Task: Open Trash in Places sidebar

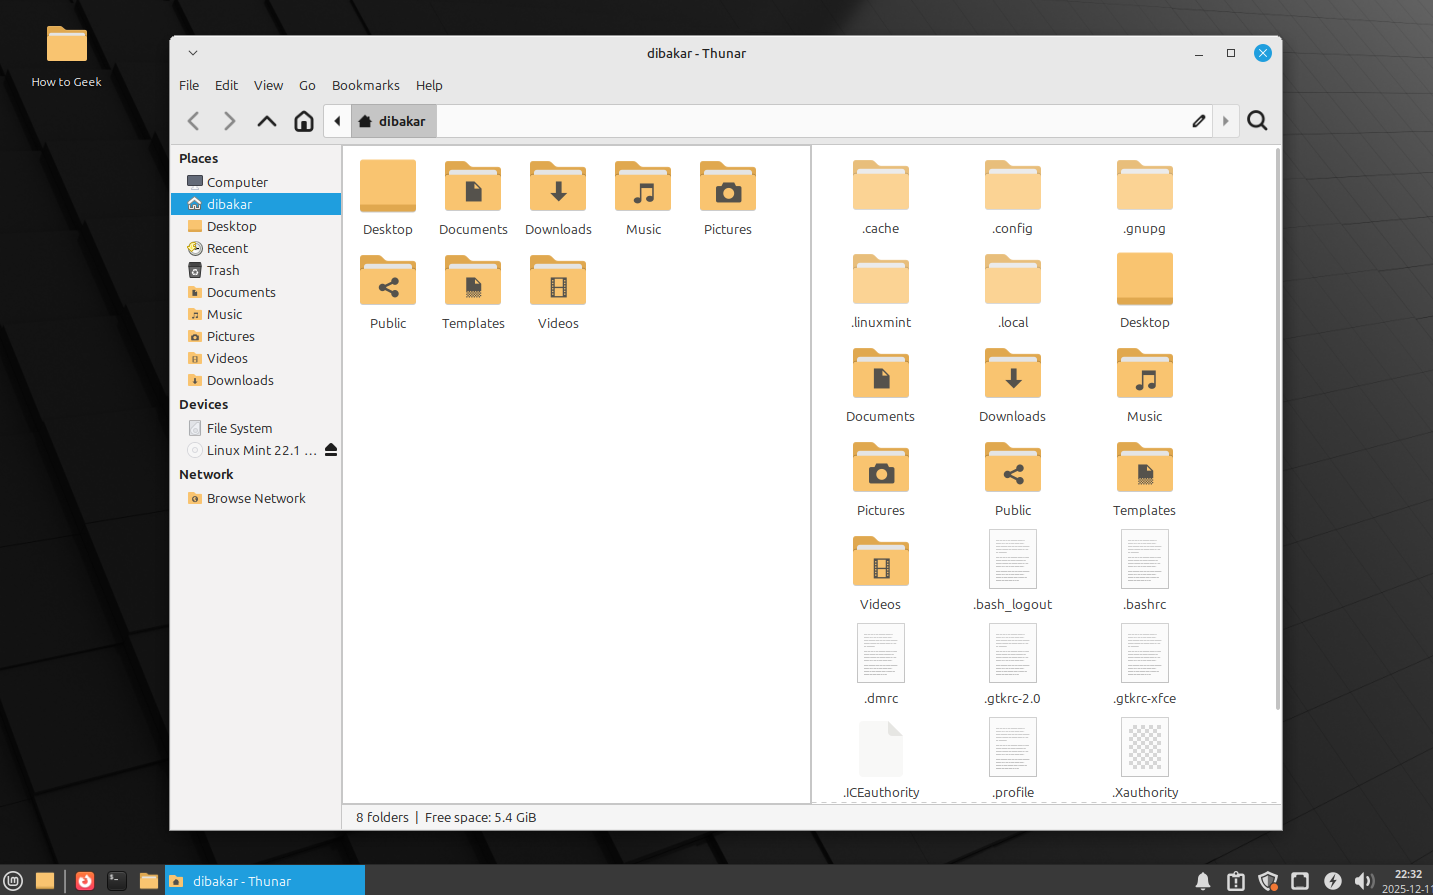Action: 223,271
